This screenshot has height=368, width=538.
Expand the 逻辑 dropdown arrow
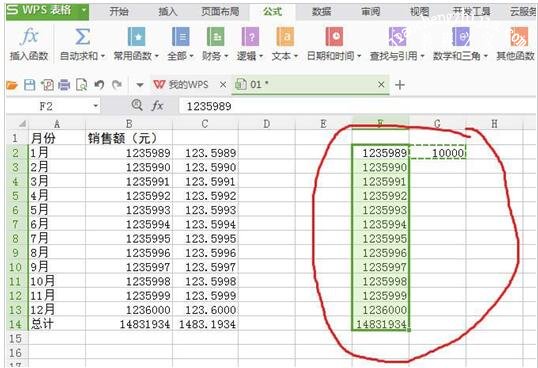coord(261,56)
